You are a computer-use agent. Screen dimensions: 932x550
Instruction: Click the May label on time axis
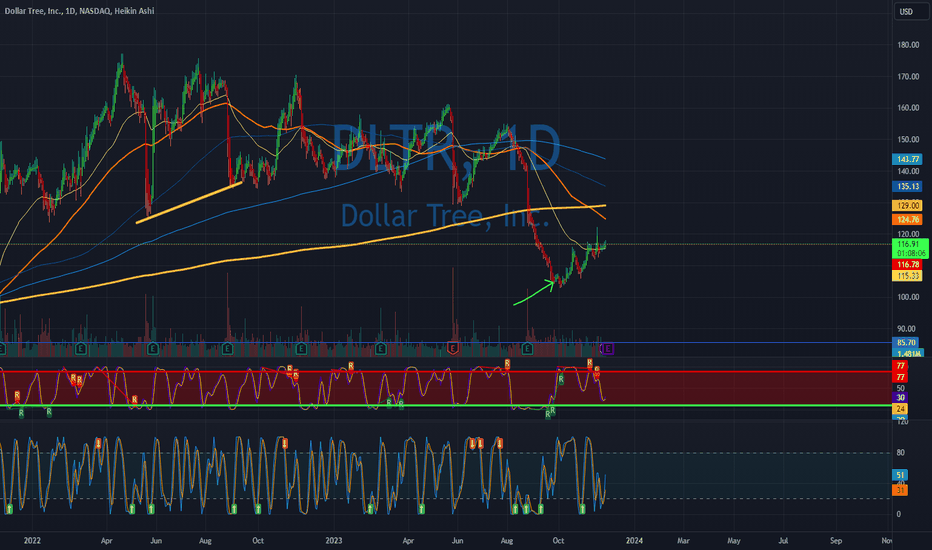click(x=733, y=540)
